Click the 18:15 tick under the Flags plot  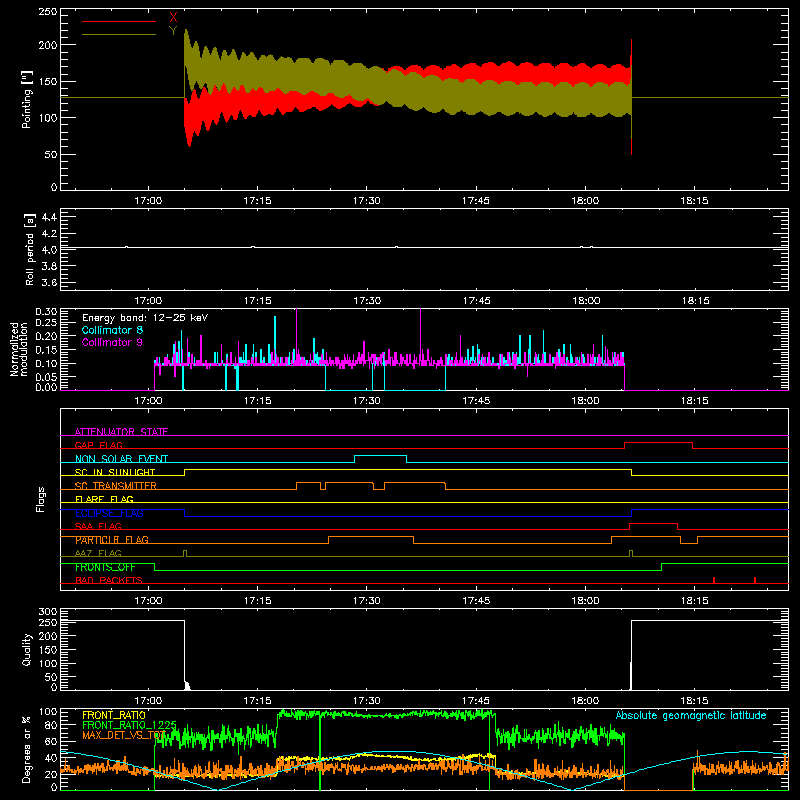click(x=694, y=601)
